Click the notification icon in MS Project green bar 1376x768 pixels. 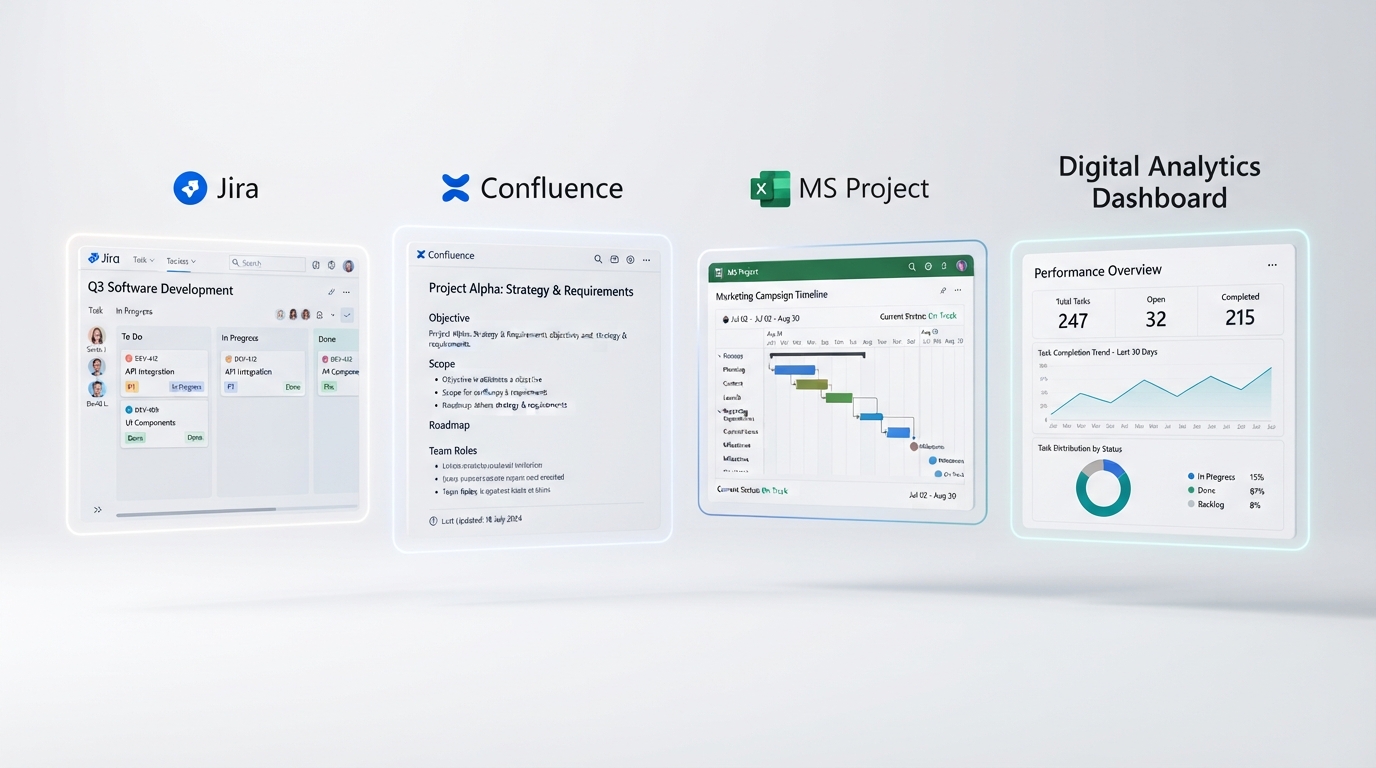(x=944, y=266)
